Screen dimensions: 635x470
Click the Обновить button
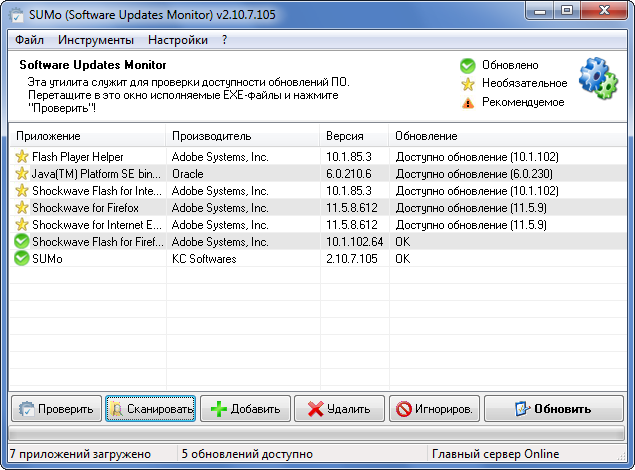[554, 409]
